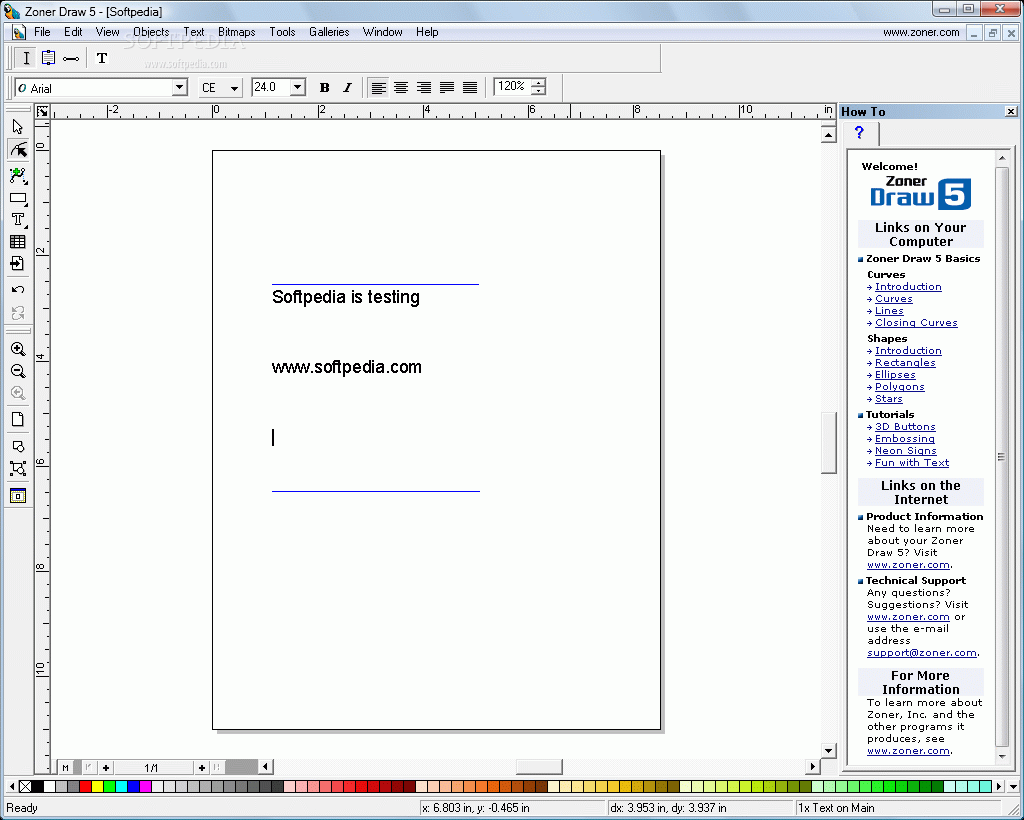Viewport: 1024px width, 820px height.
Task: Click the previous zoom magnifier icon
Action: coord(18,393)
